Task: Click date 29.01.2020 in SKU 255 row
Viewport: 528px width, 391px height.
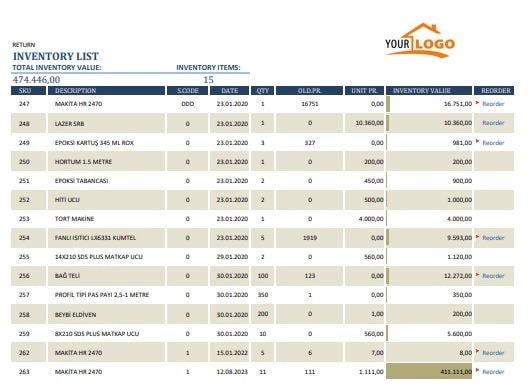Action: pos(232,257)
